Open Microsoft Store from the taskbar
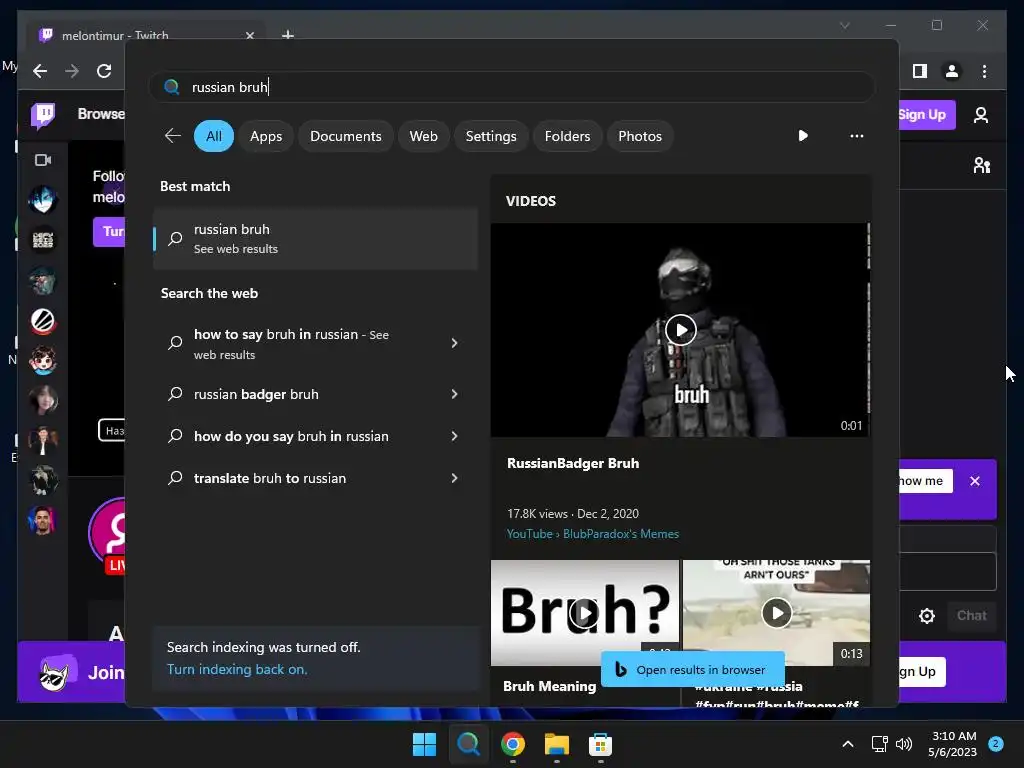The height and width of the screenshot is (768, 1024). click(600, 744)
